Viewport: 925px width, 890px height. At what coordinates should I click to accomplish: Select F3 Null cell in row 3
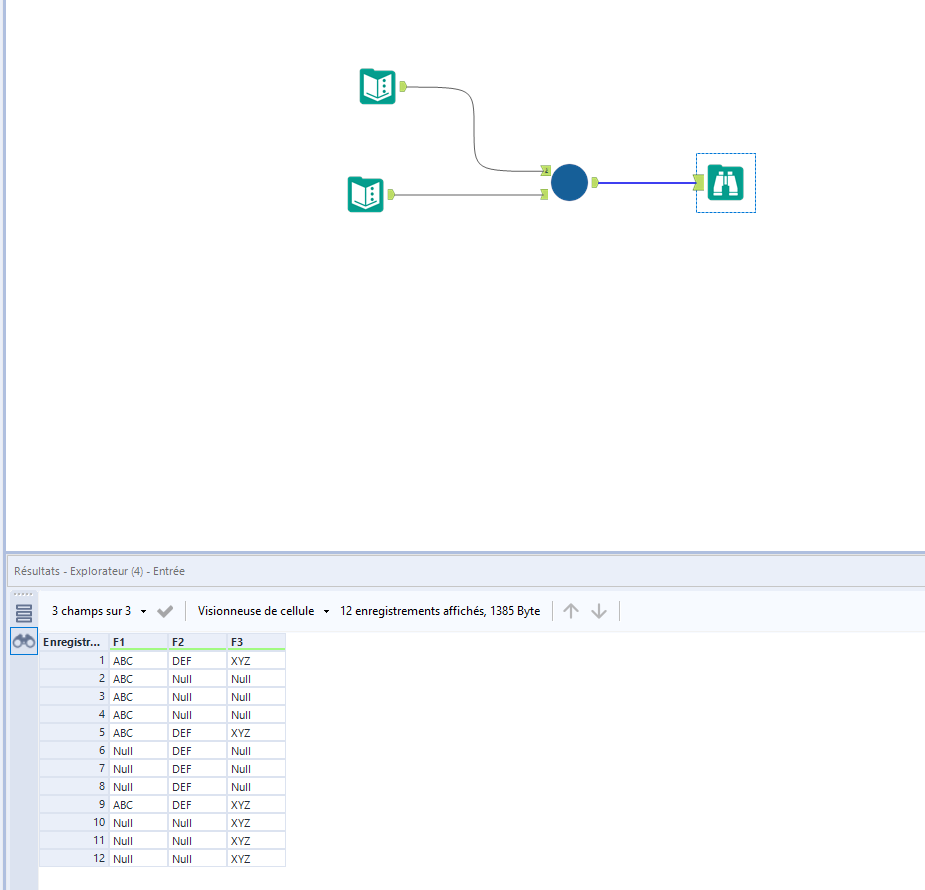257,697
